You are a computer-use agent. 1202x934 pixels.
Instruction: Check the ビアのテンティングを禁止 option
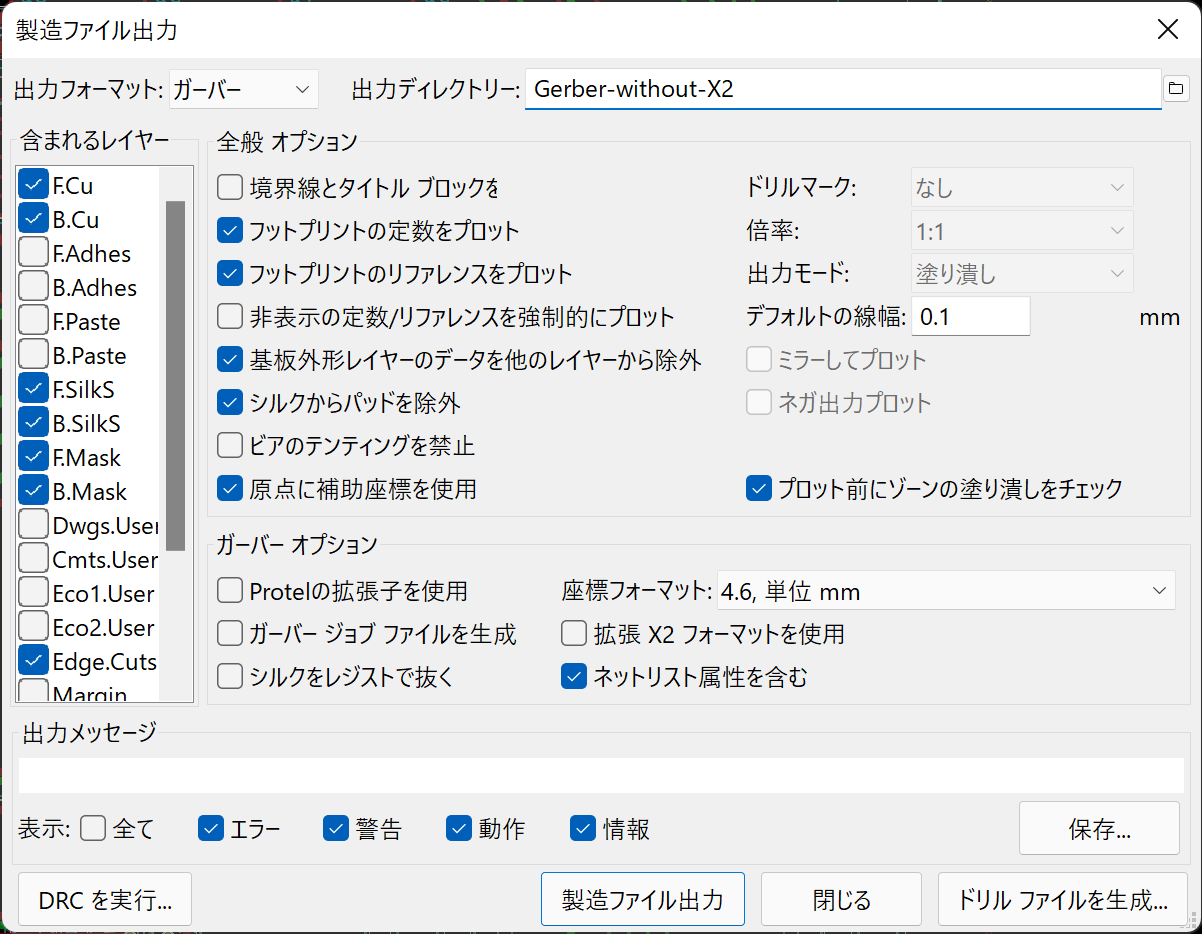[230, 445]
